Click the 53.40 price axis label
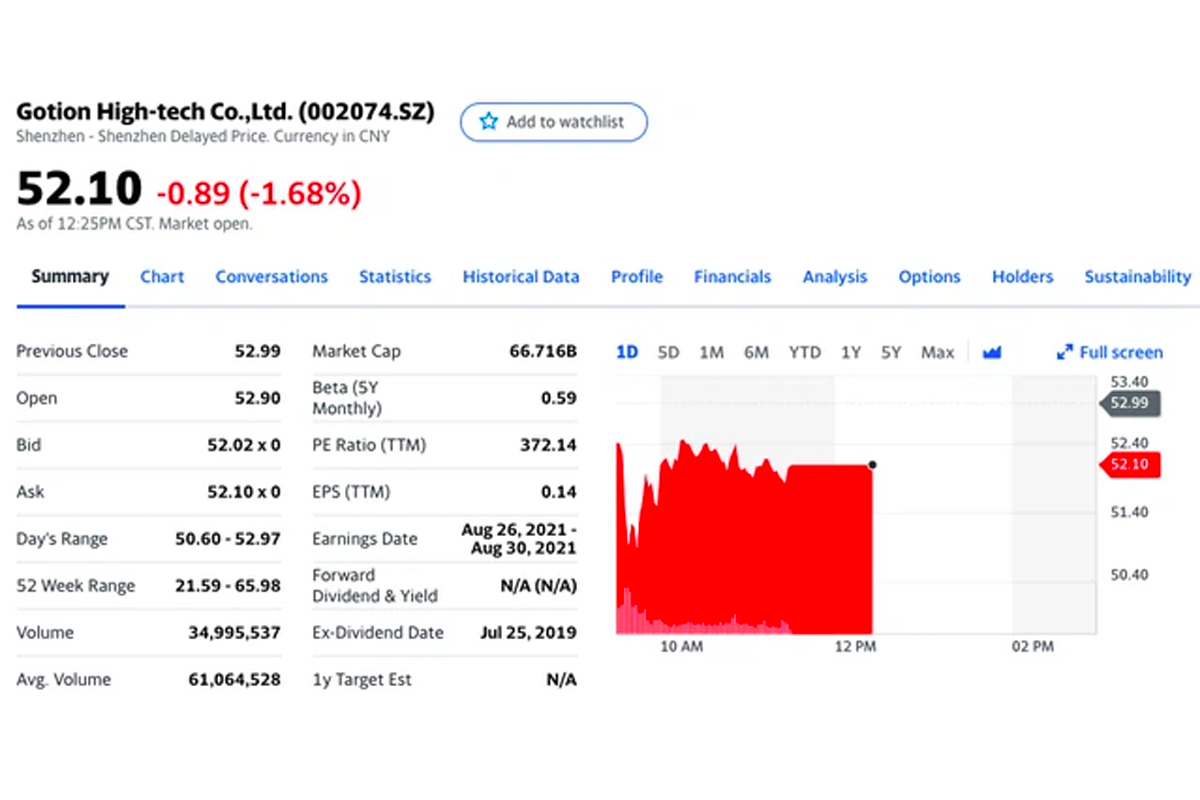 point(1129,381)
